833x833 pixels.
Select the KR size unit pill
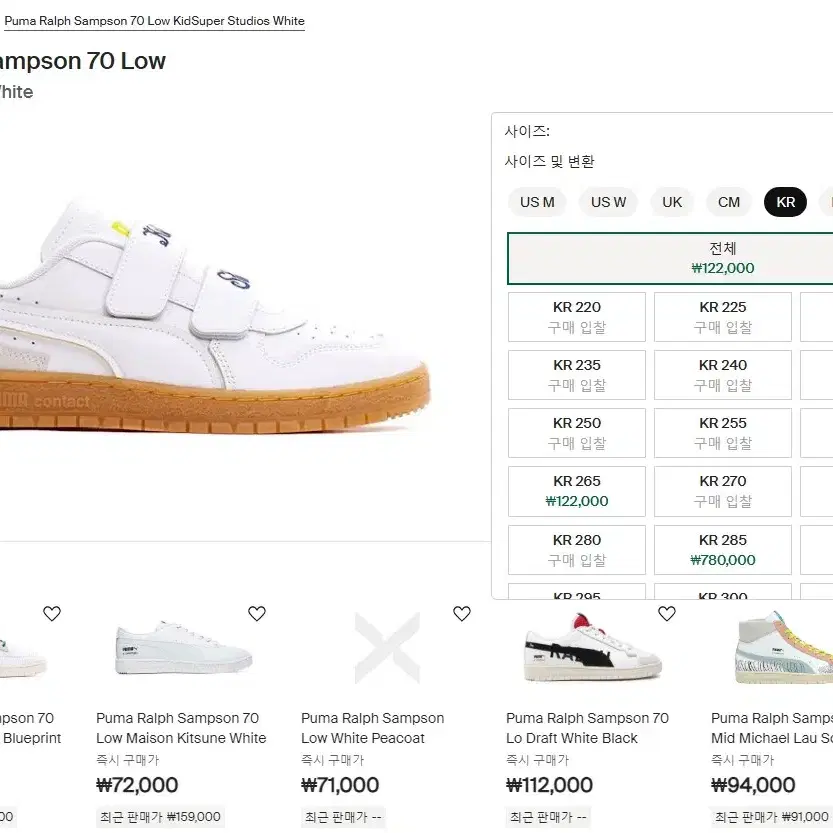pyautogui.click(x=785, y=202)
